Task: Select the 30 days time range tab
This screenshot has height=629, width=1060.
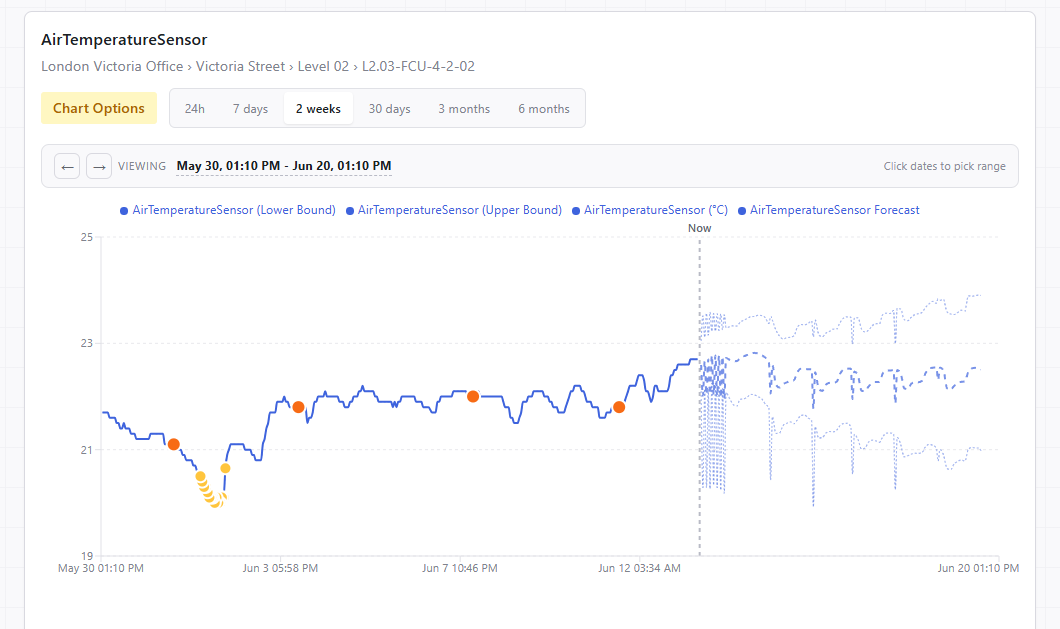Action: [389, 109]
